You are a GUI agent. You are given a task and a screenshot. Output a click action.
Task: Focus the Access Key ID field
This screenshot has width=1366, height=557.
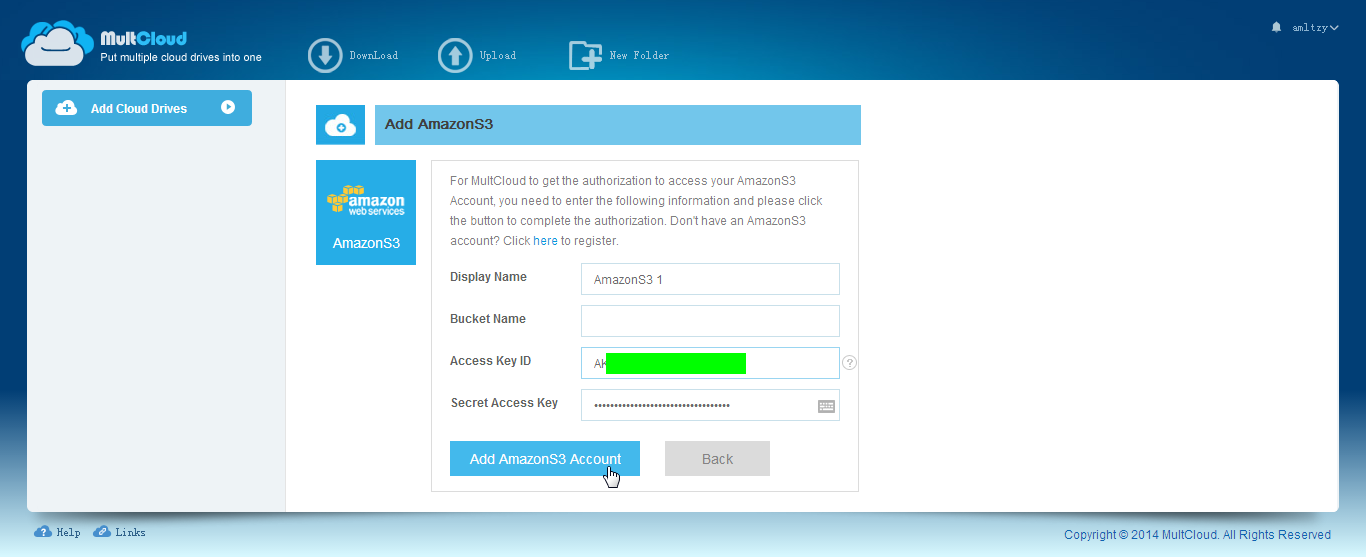tap(710, 363)
